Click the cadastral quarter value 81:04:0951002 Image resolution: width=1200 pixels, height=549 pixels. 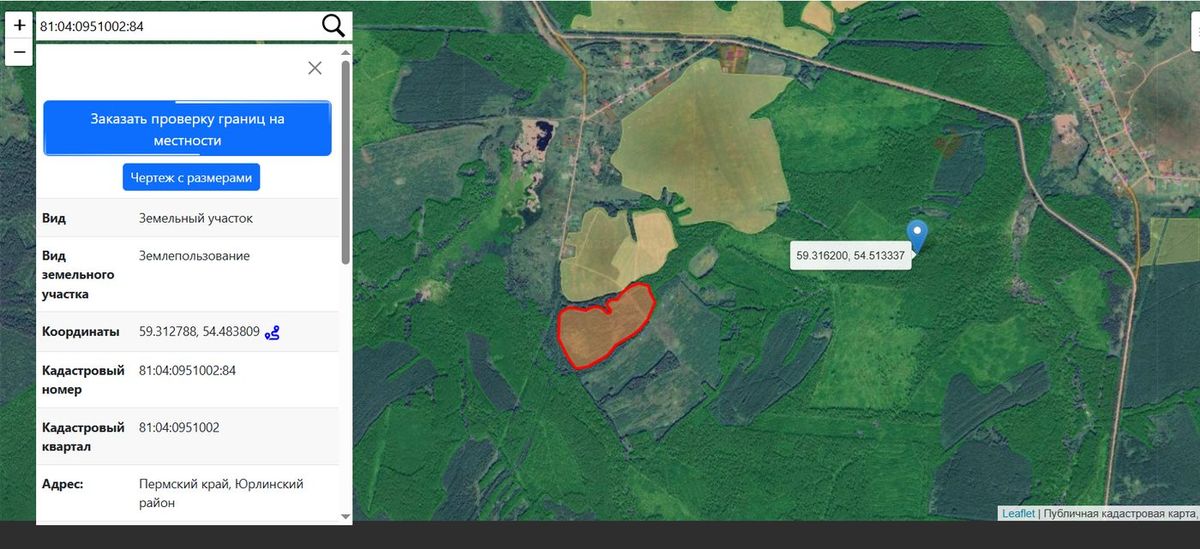179,427
